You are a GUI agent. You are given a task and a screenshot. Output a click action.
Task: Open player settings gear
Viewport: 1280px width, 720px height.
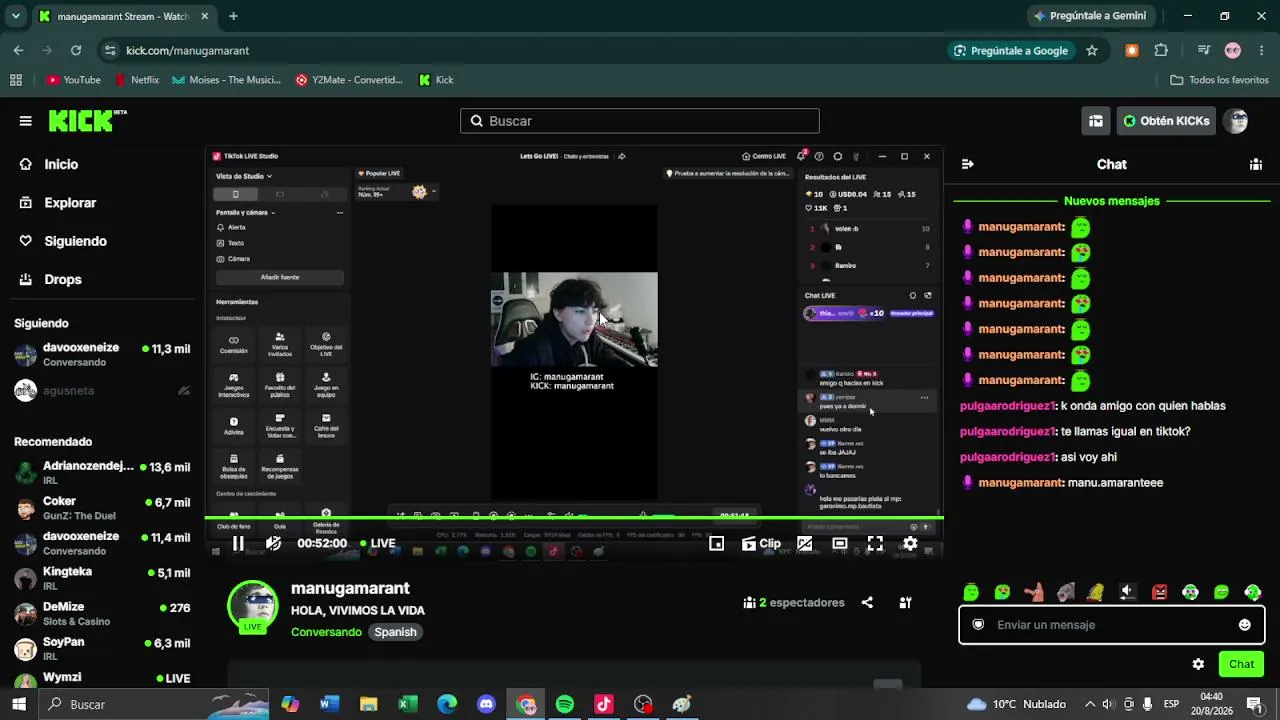pos(910,543)
